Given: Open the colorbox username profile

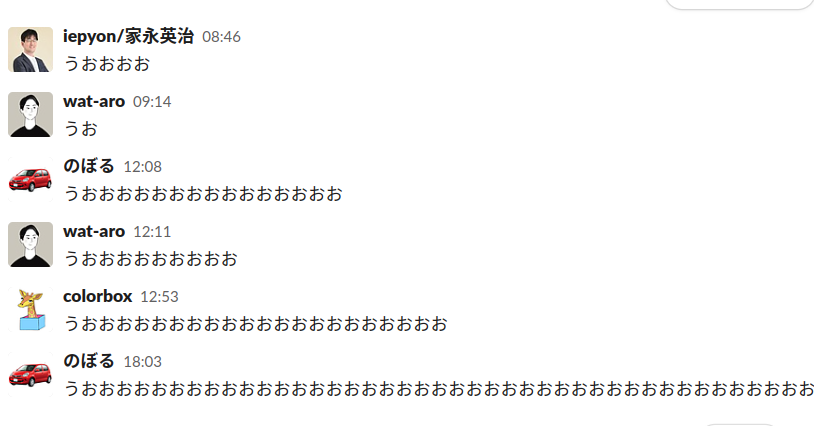Looking at the screenshot, I should pyautogui.click(x=98, y=296).
